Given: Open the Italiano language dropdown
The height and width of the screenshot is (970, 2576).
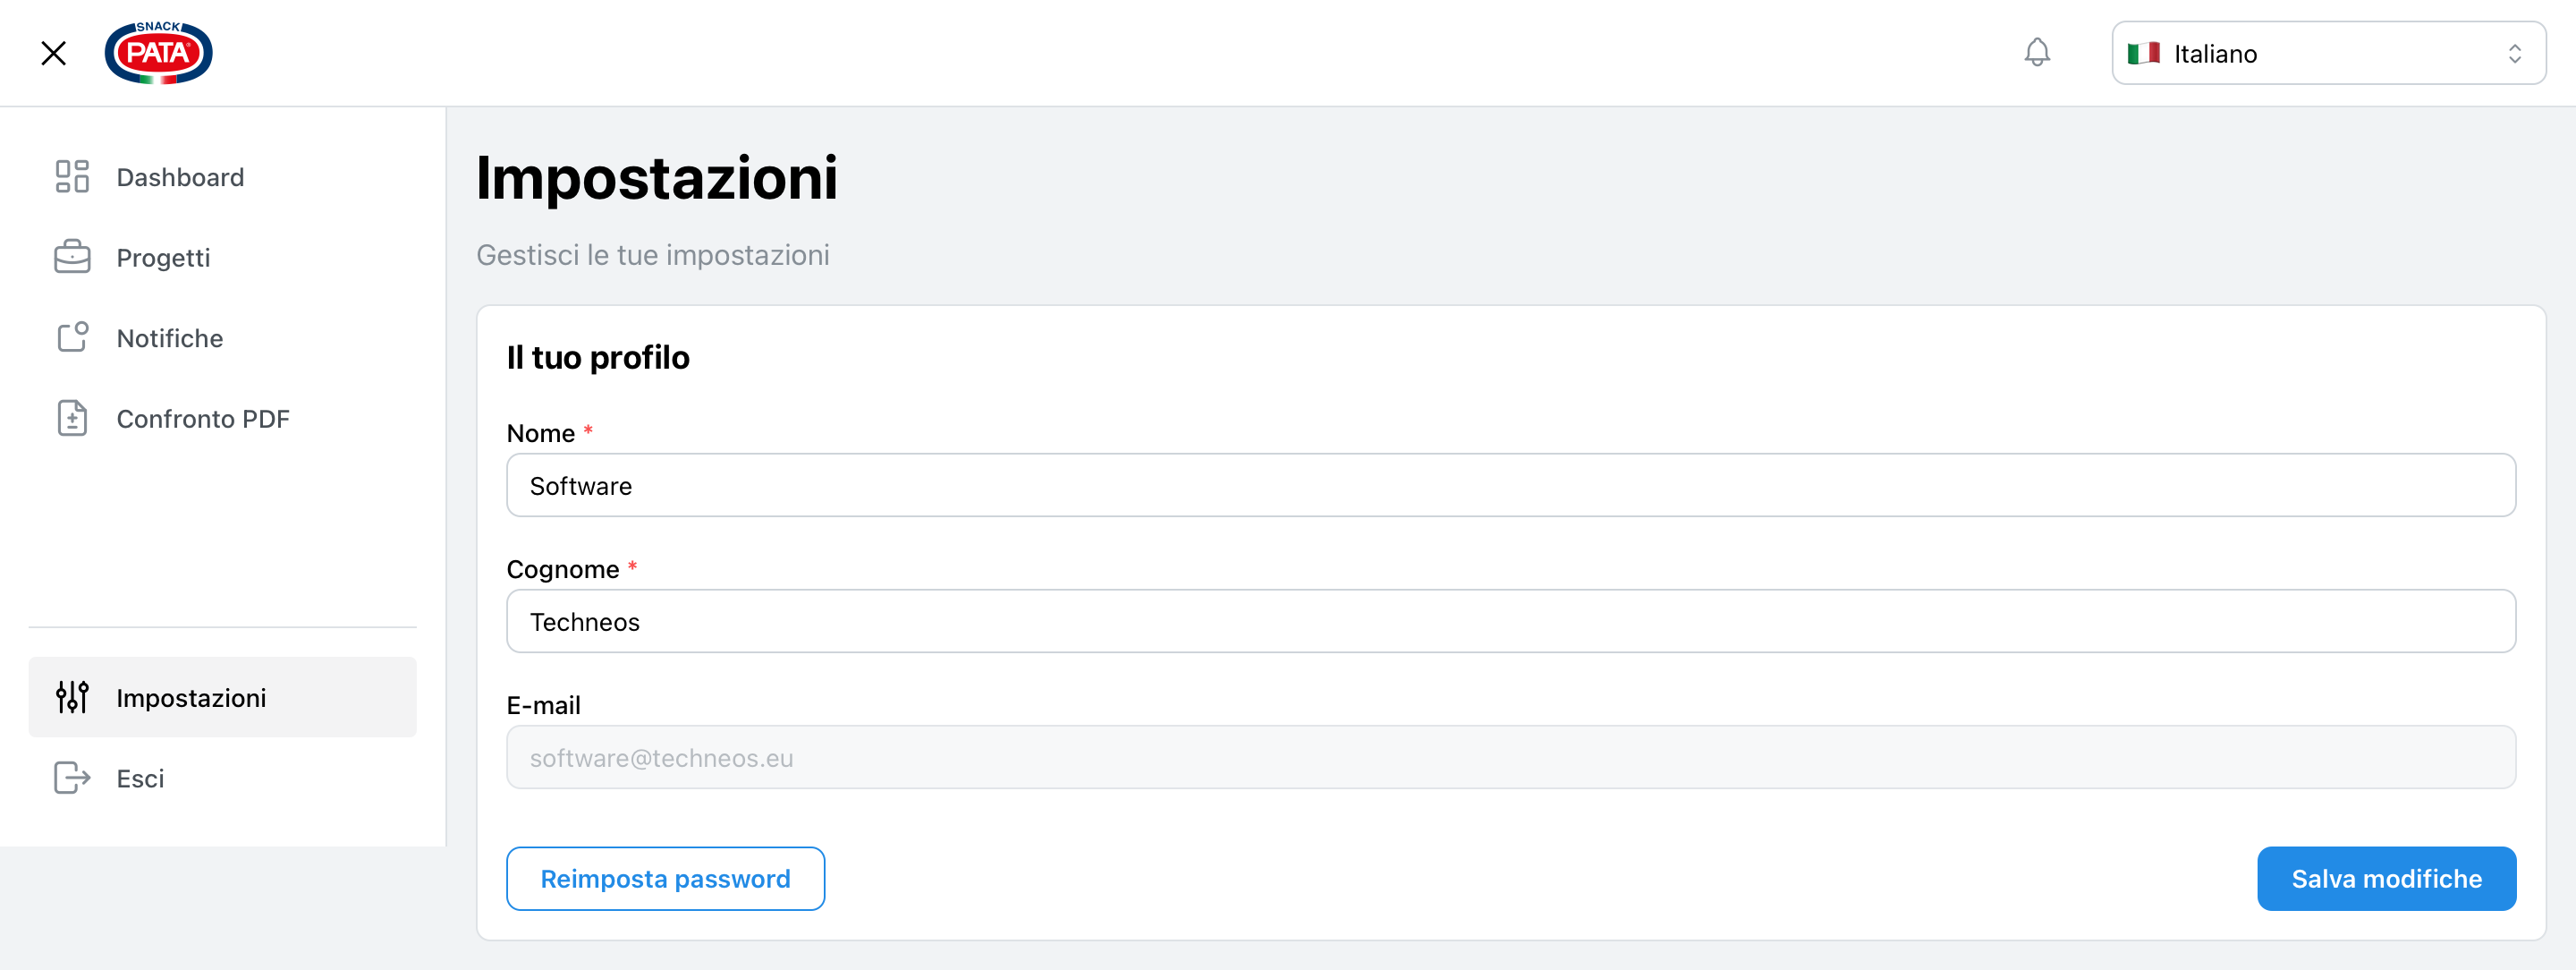Looking at the screenshot, I should click(x=2327, y=53).
